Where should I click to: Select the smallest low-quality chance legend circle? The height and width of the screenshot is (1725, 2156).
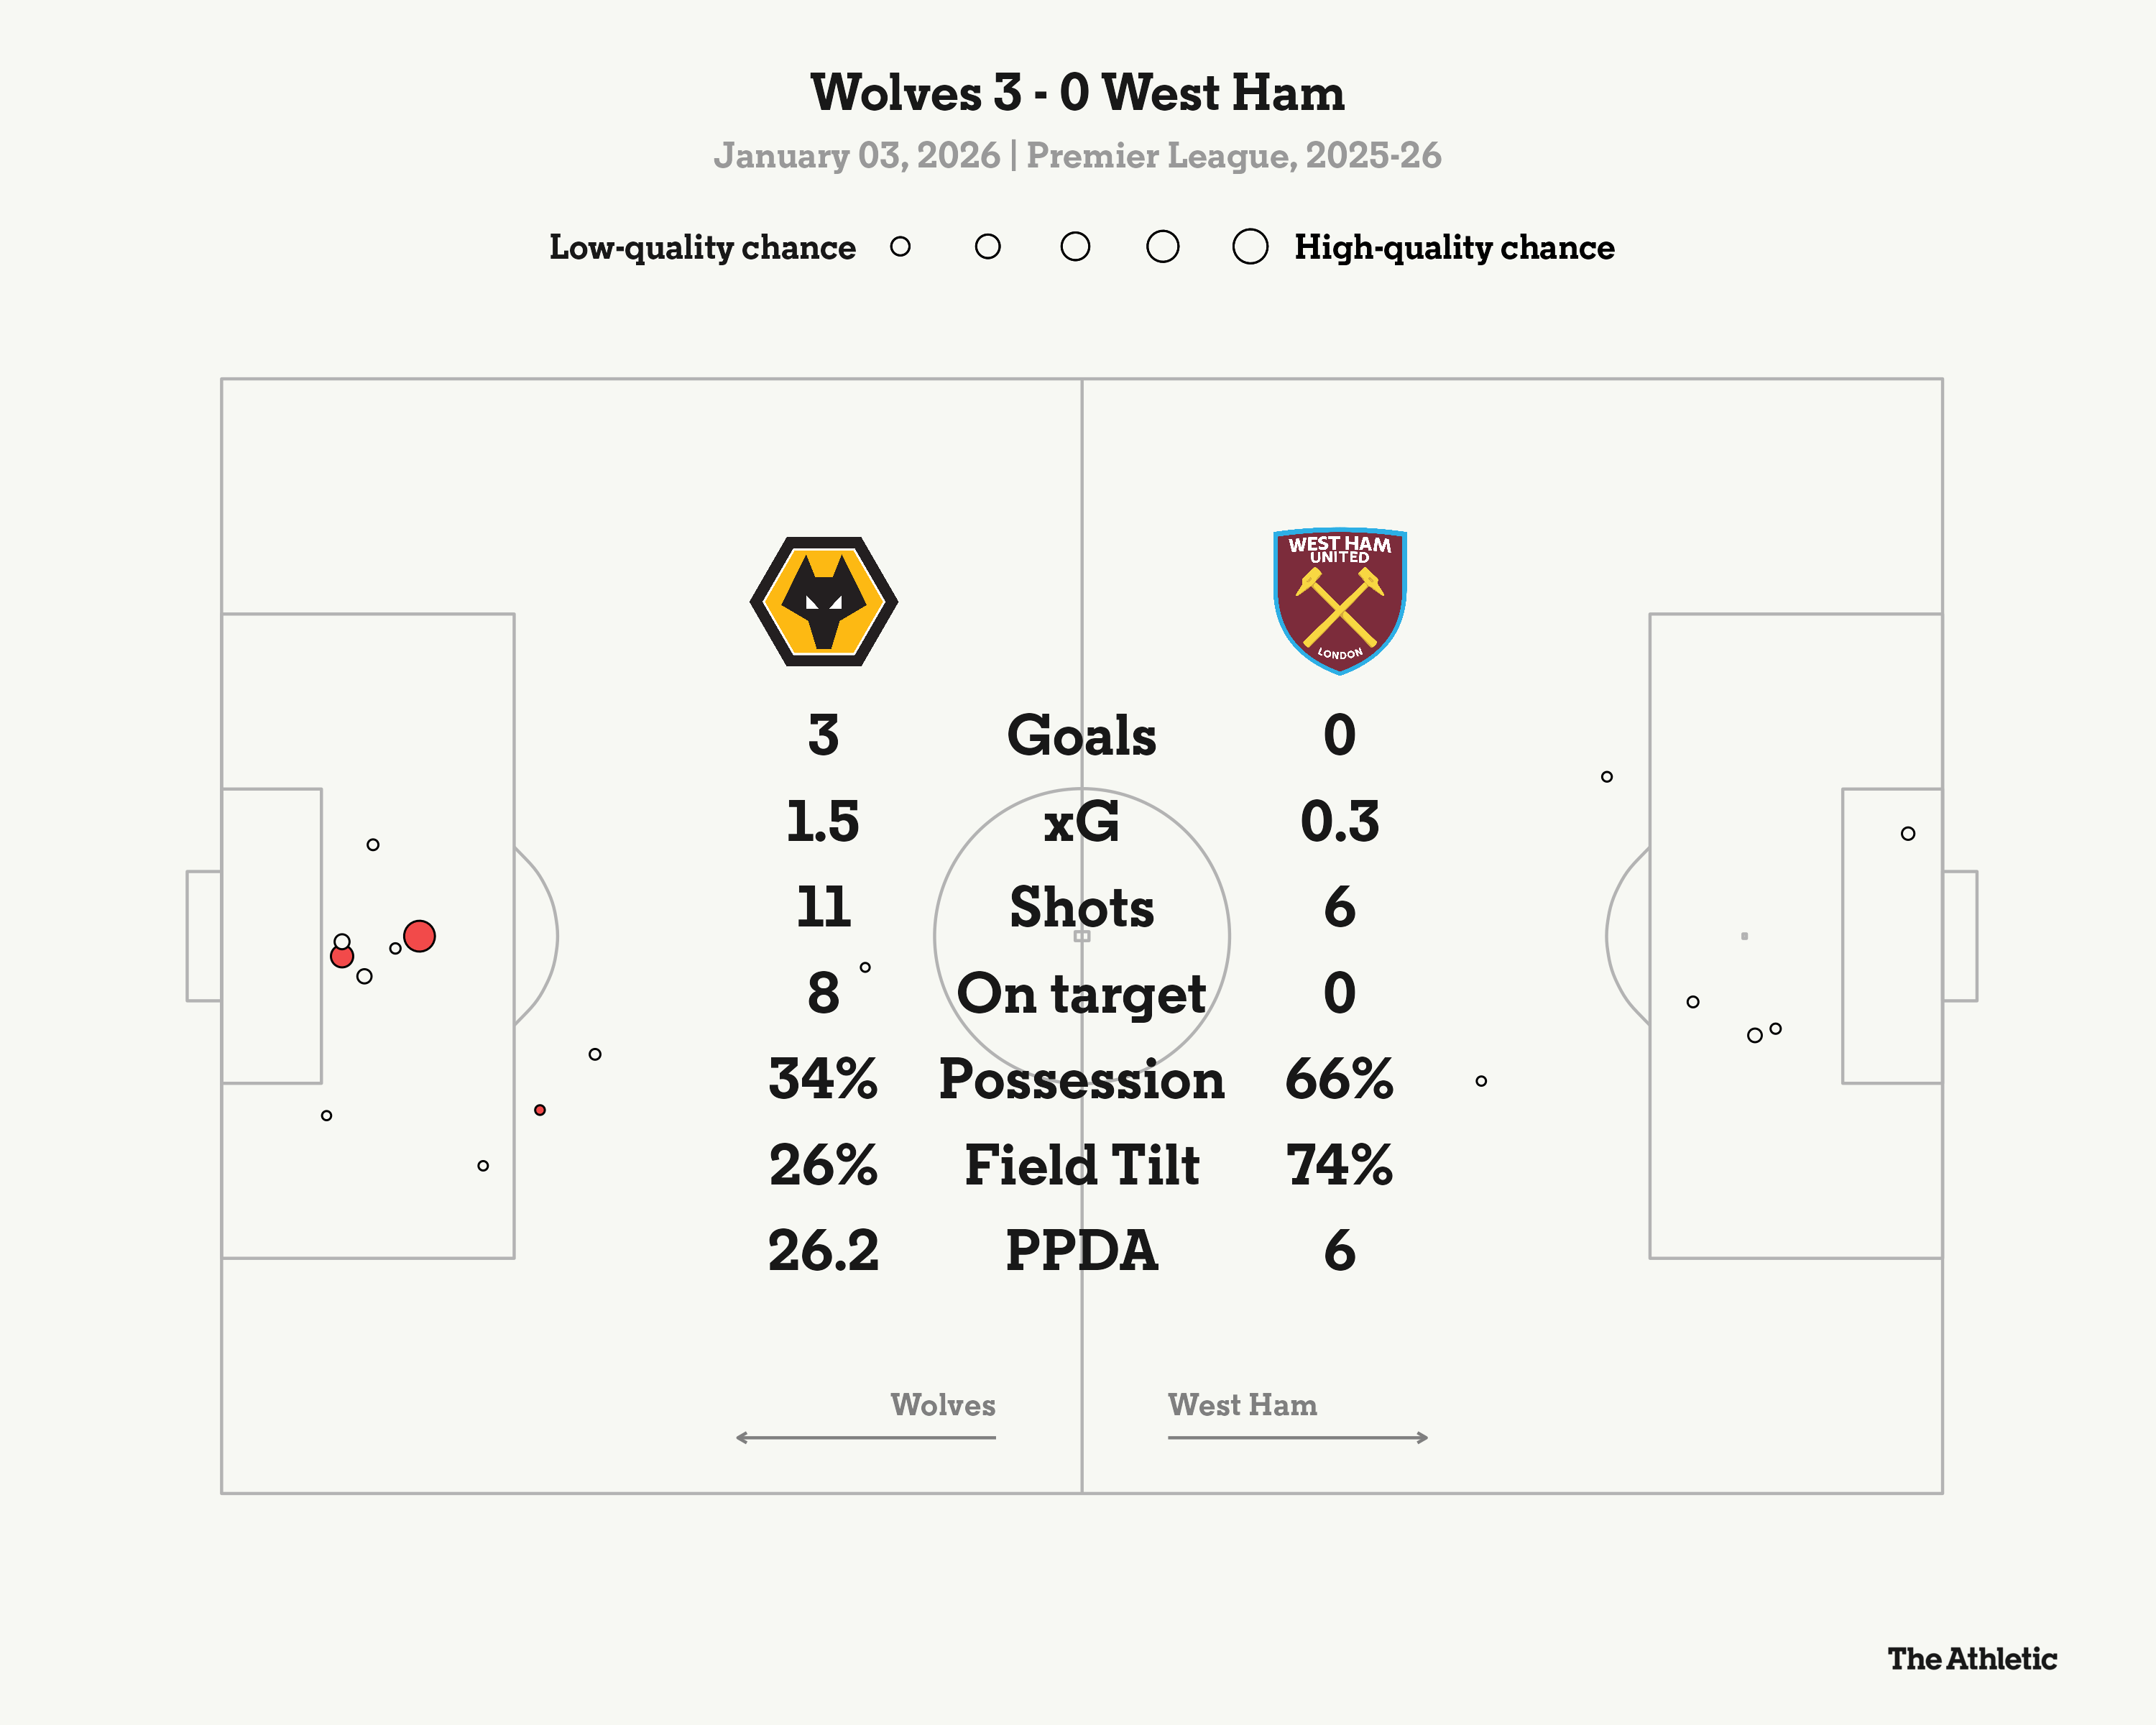coord(900,246)
